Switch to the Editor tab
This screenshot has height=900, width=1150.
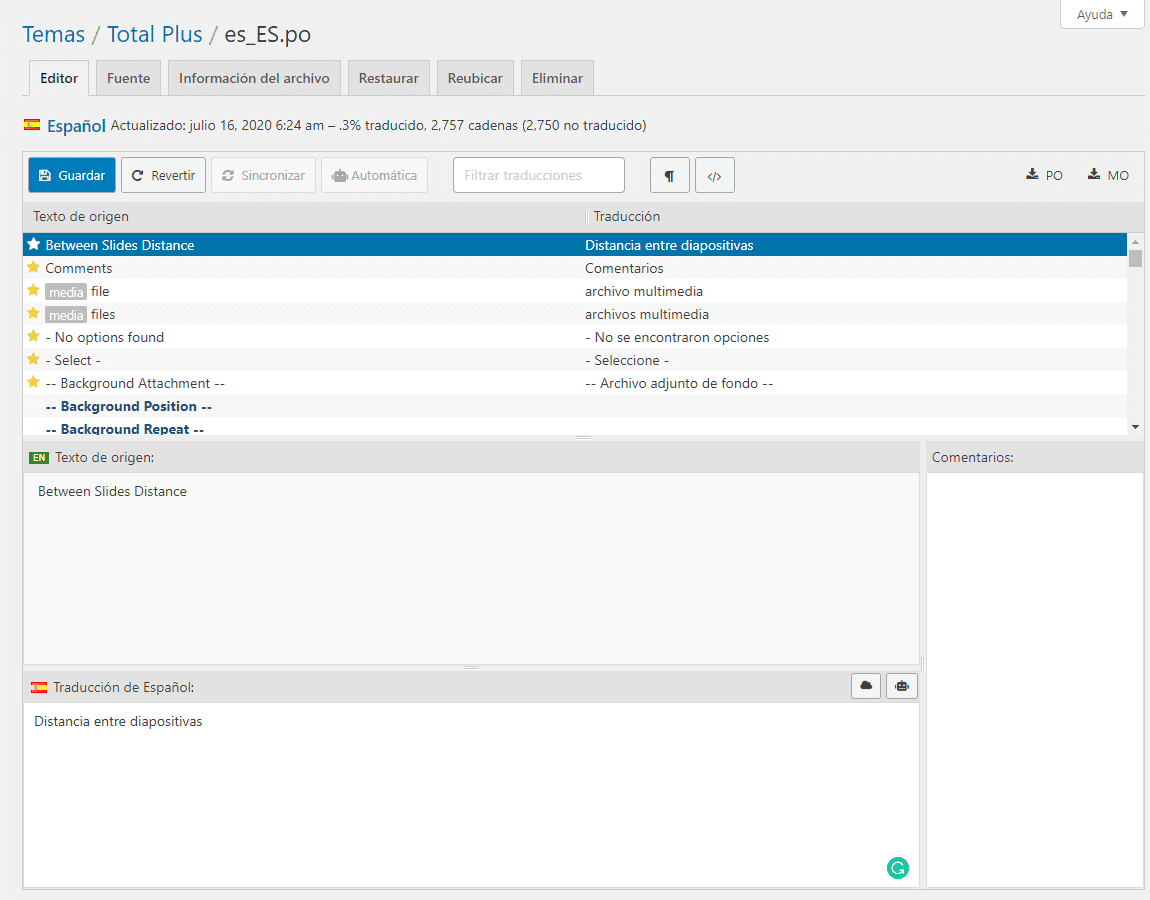(x=59, y=78)
